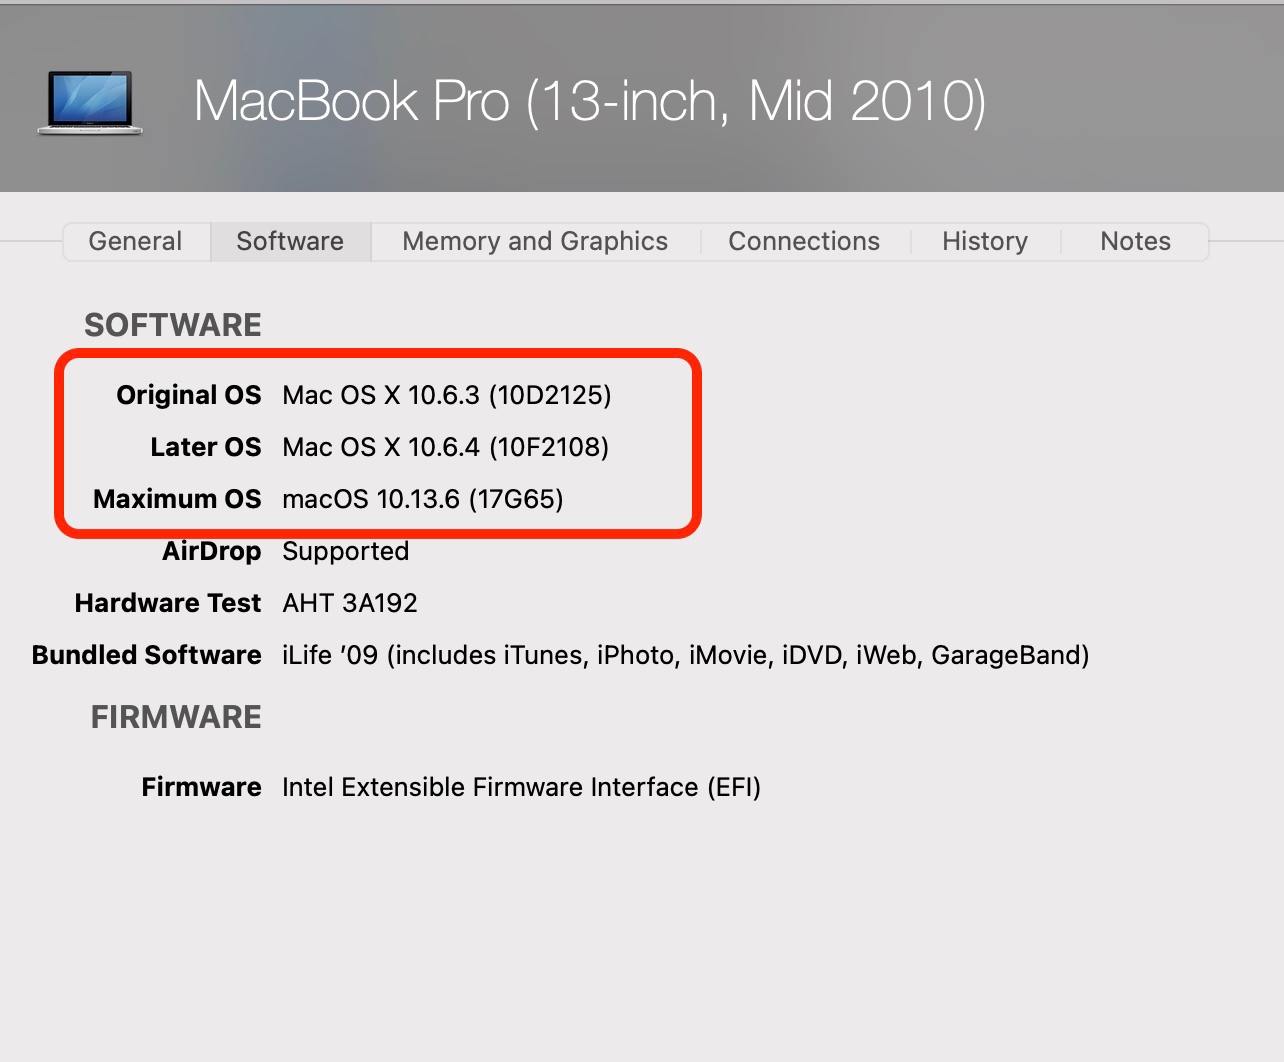The image size is (1284, 1062).
Task: Click the Maximum OS label
Action: click(x=177, y=499)
